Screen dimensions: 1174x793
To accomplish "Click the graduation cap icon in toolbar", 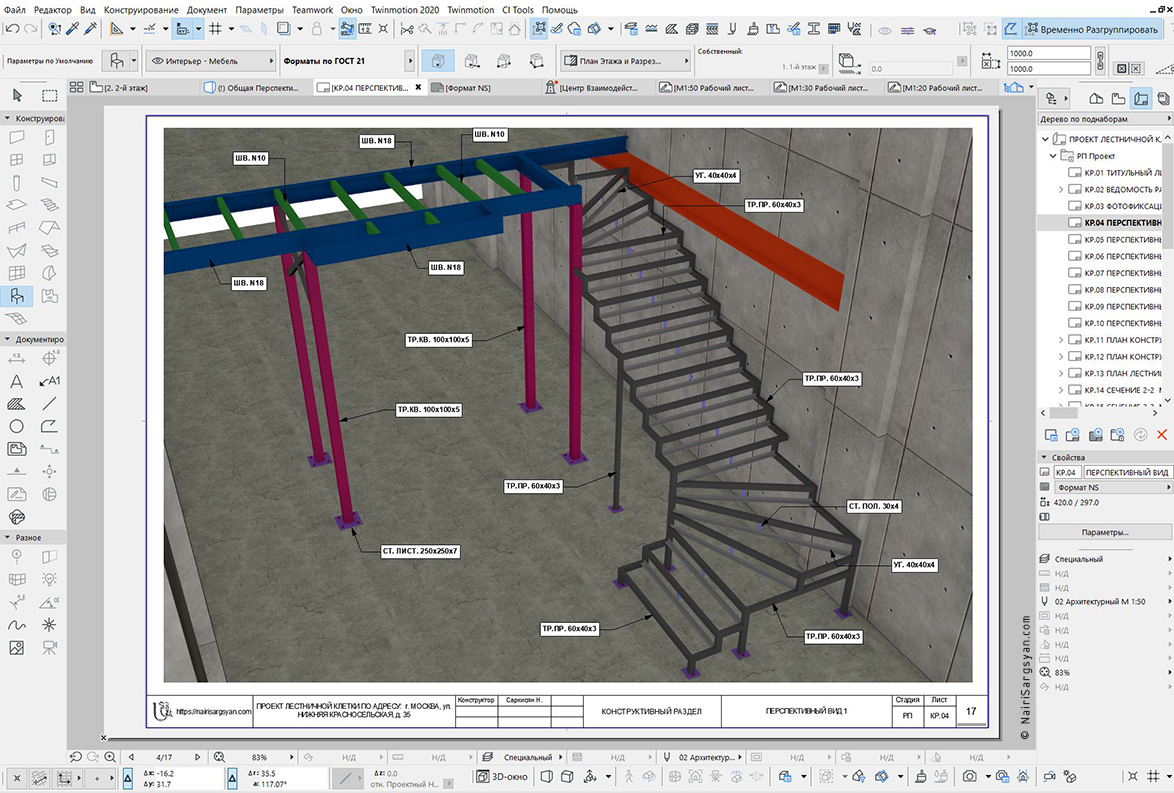I will (x=930, y=30).
